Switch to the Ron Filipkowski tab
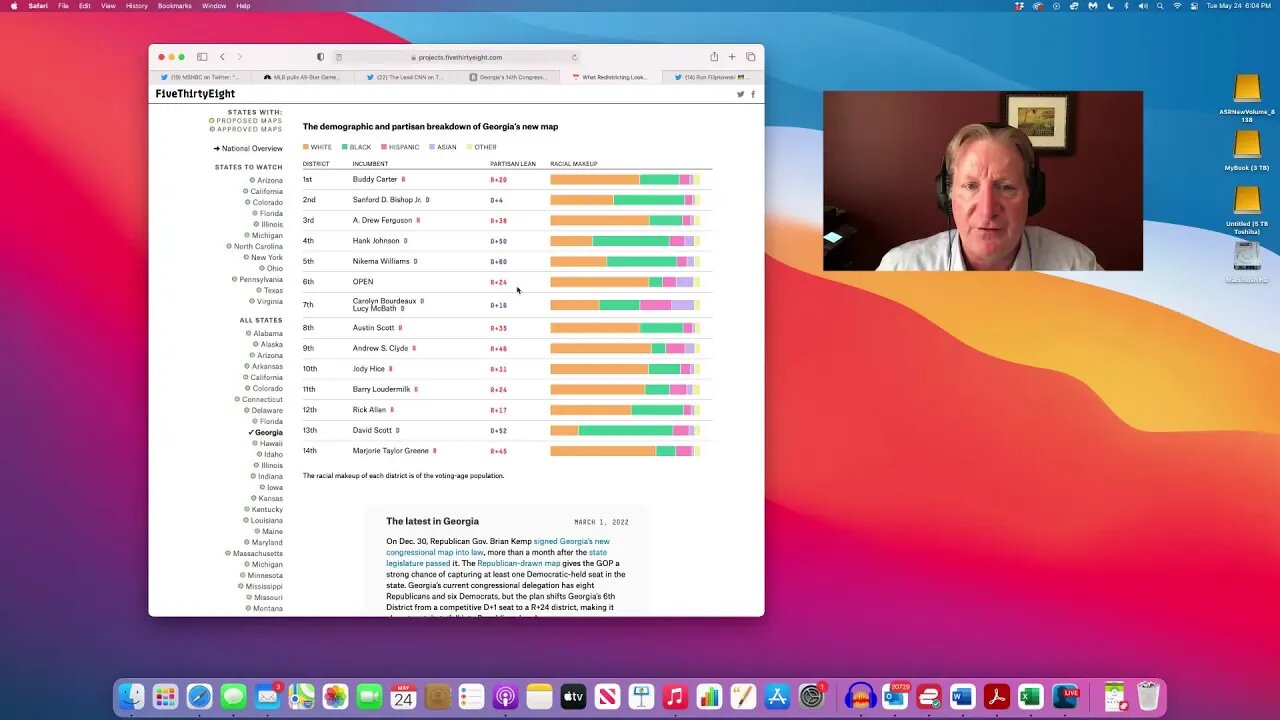The image size is (1280, 720). click(715, 77)
